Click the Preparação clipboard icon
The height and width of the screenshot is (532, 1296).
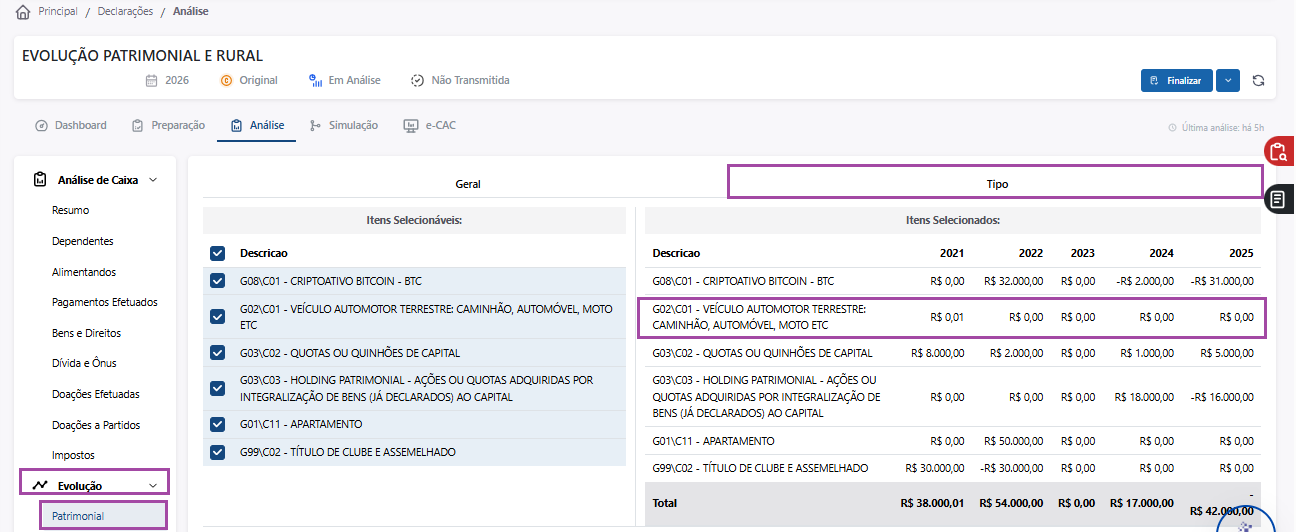138,126
